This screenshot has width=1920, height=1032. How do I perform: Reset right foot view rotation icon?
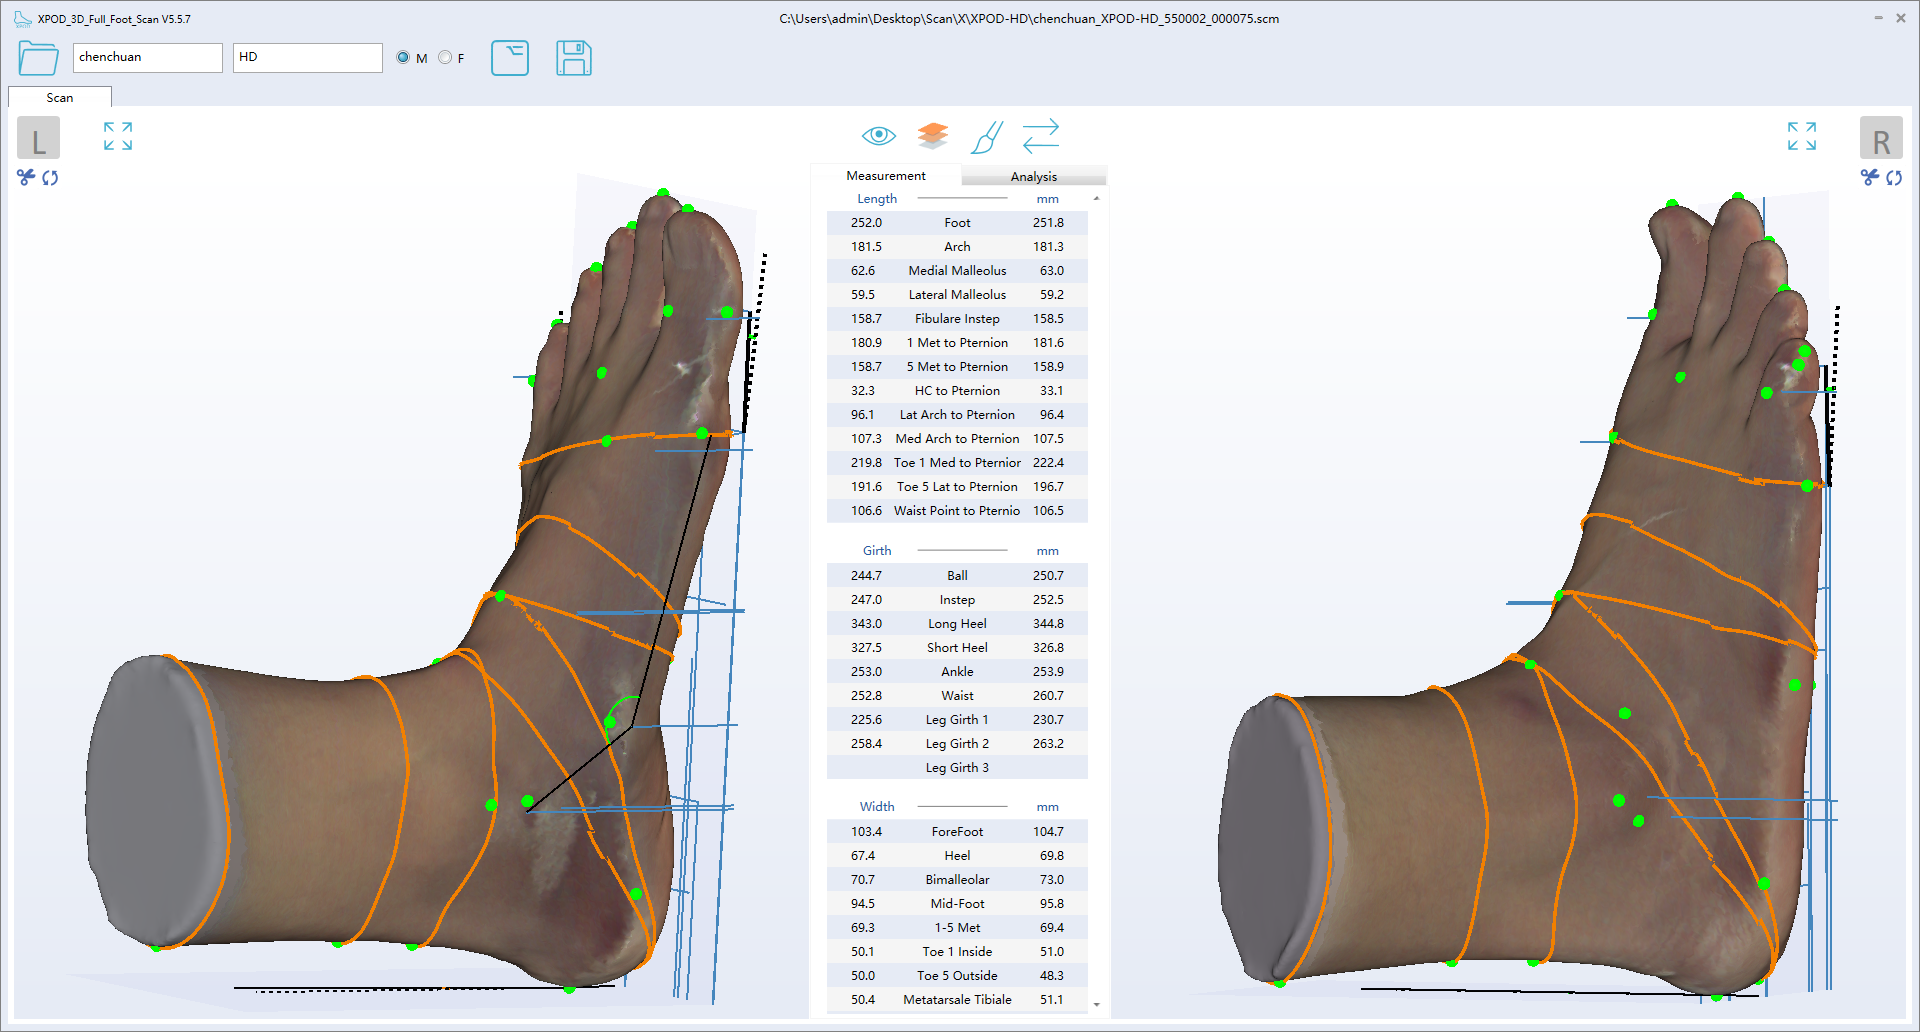point(1894,178)
